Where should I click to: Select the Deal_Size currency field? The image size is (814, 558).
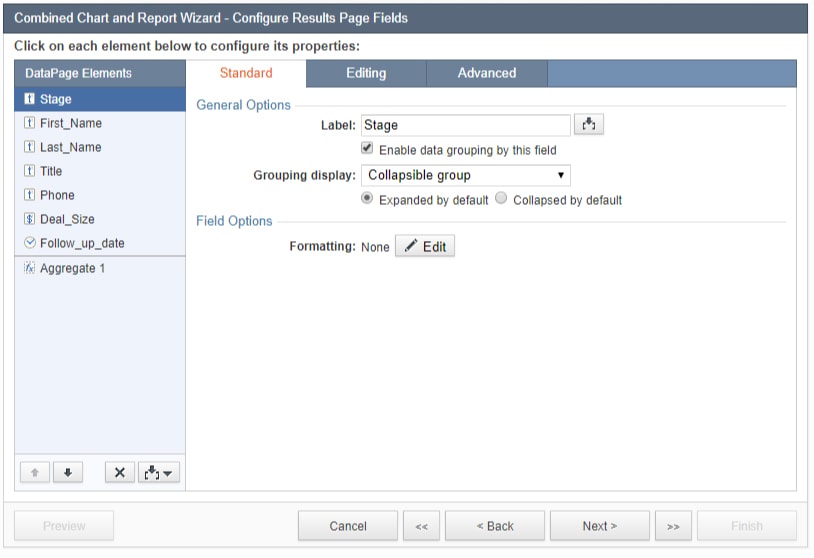[x=67, y=219]
